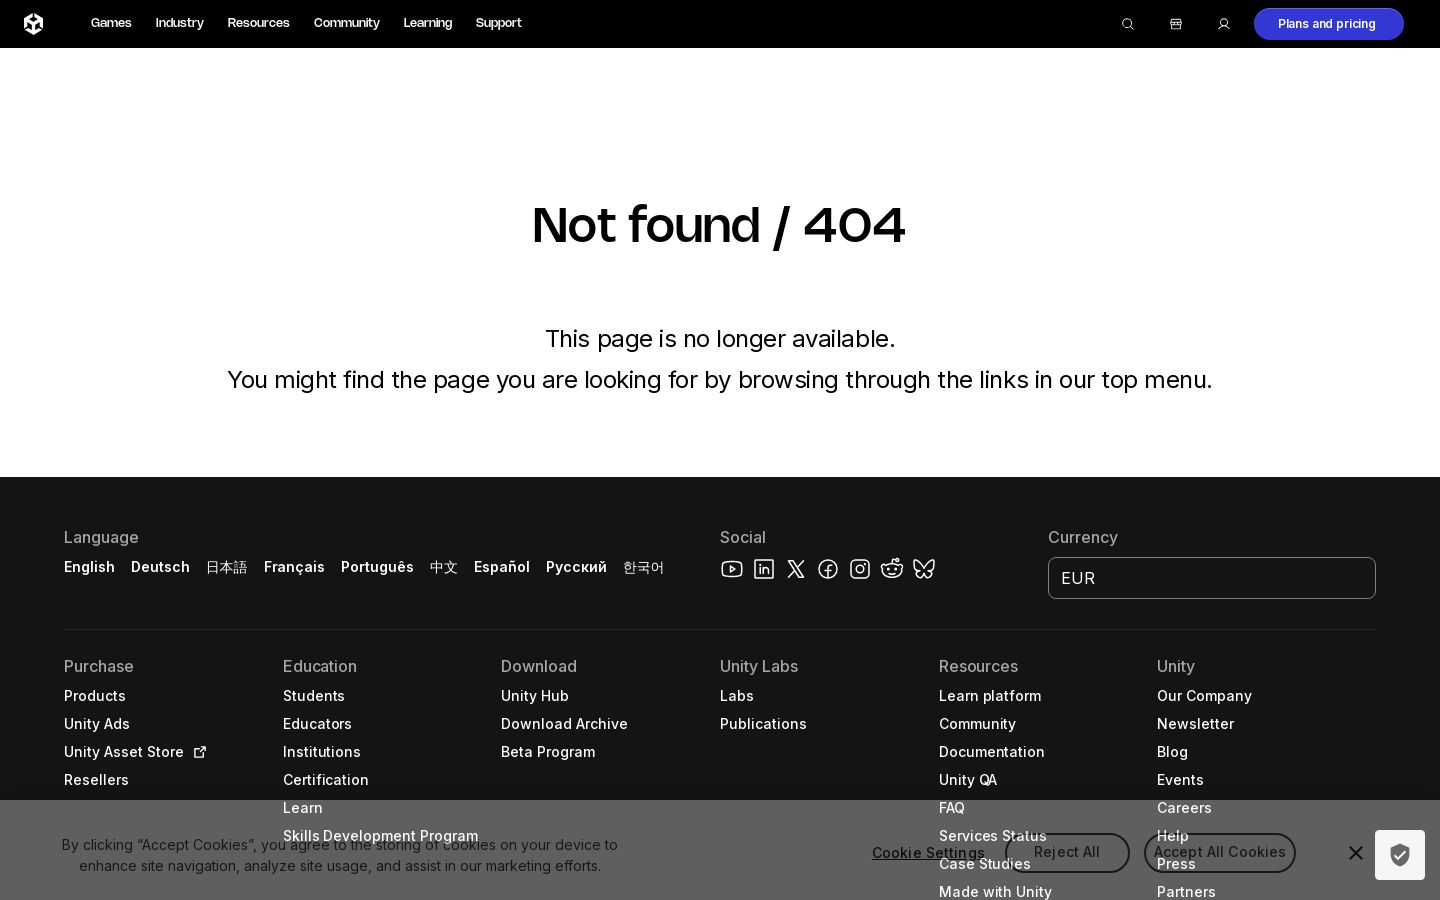Open the Unity Hub download link
Viewport: 1440px width, 900px height.
535,696
